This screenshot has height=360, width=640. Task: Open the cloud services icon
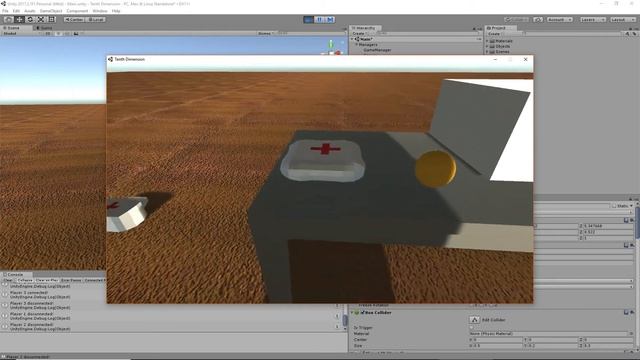[x=538, y=19]
